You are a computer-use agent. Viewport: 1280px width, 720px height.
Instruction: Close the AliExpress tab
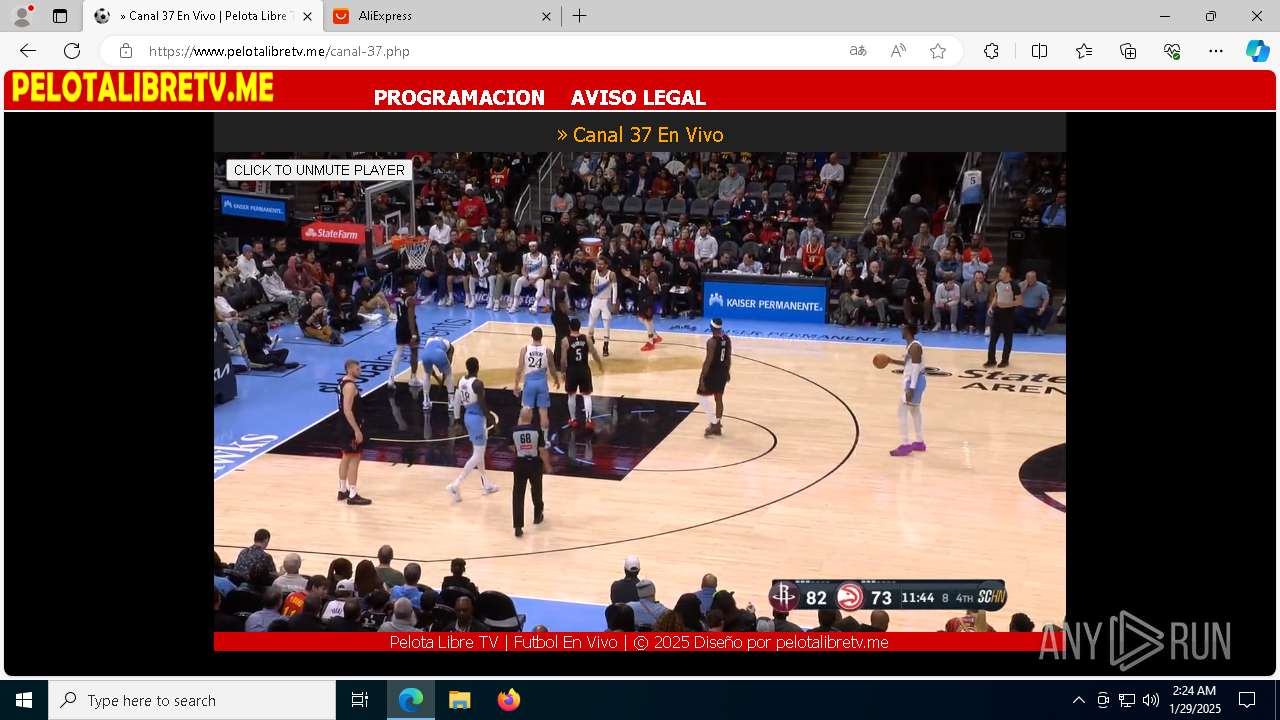click(546, 16)
